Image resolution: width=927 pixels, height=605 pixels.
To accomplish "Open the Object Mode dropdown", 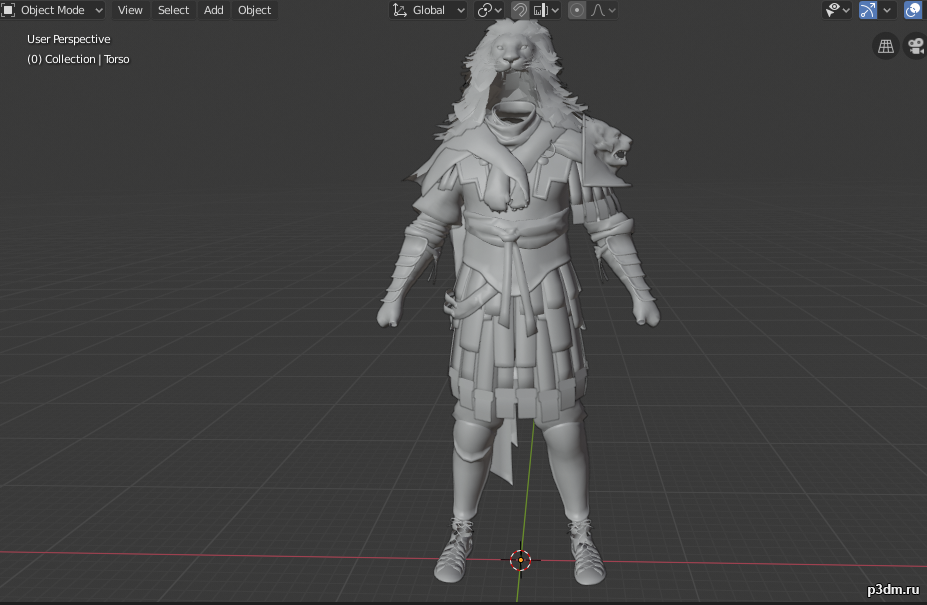I will (54, 10).
